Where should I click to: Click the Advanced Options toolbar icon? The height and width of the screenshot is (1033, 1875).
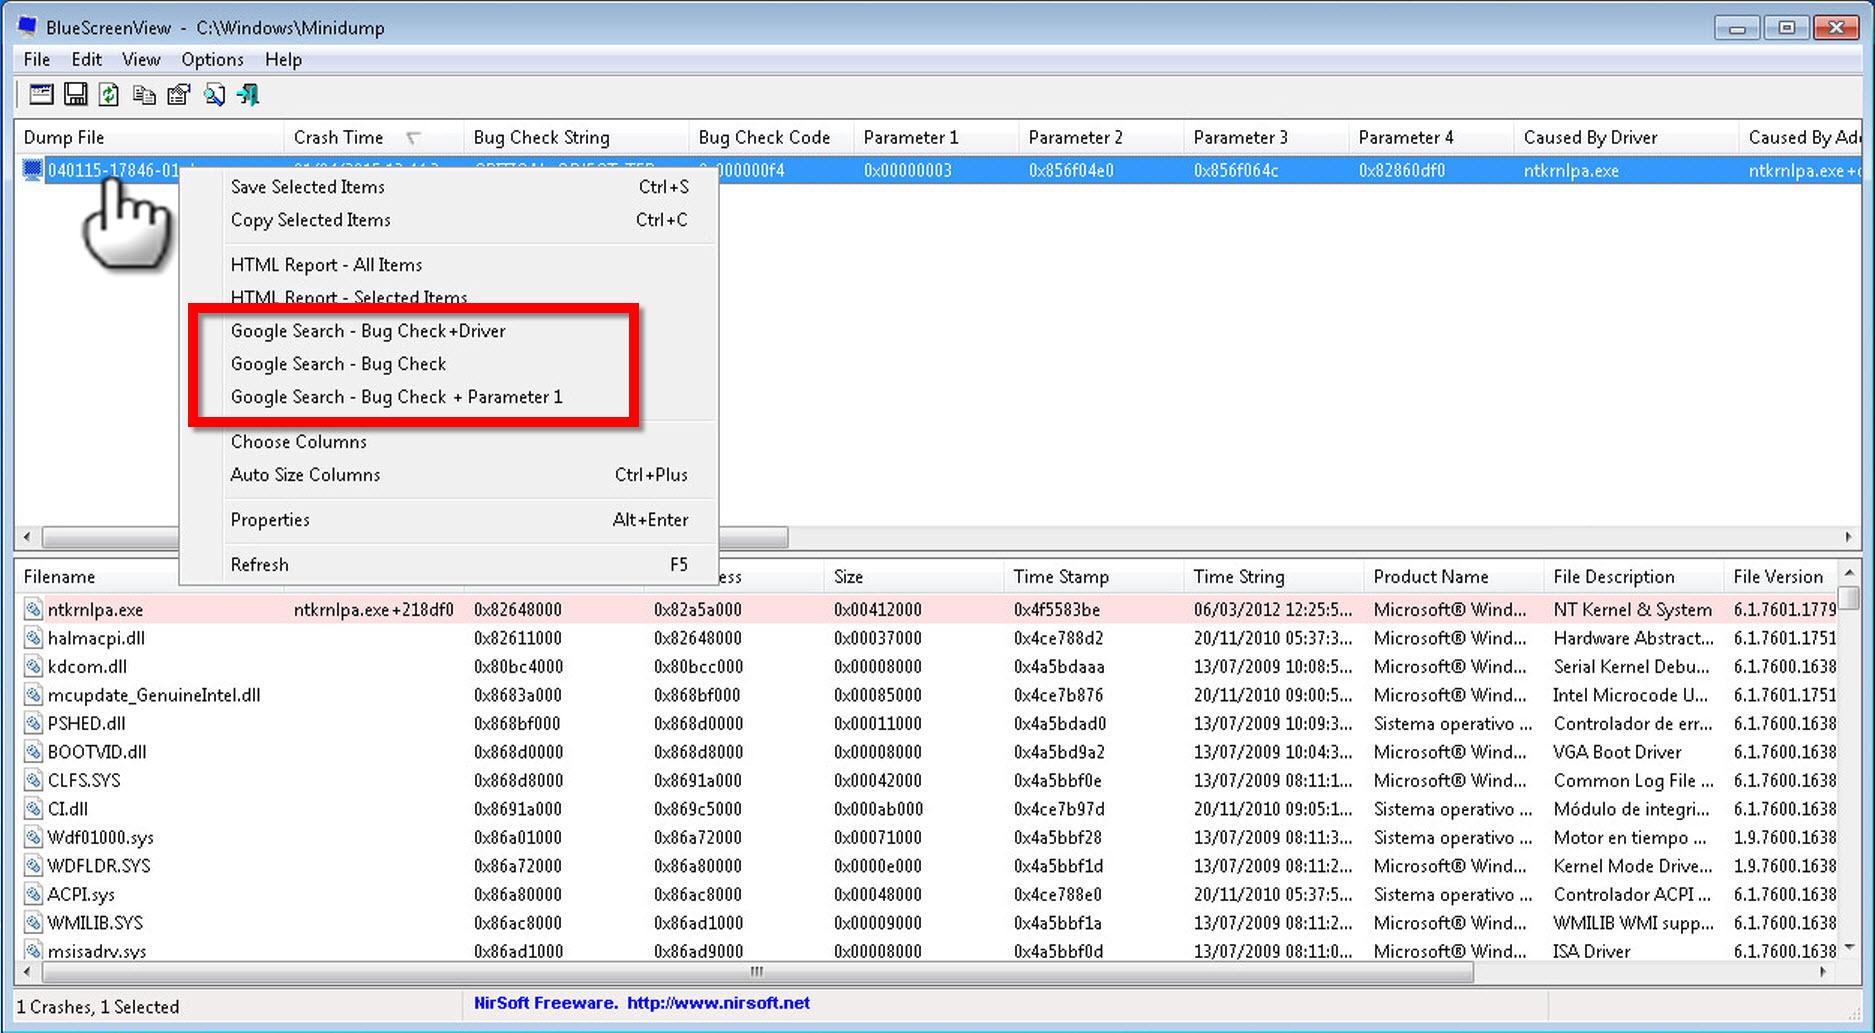point(41,95)
